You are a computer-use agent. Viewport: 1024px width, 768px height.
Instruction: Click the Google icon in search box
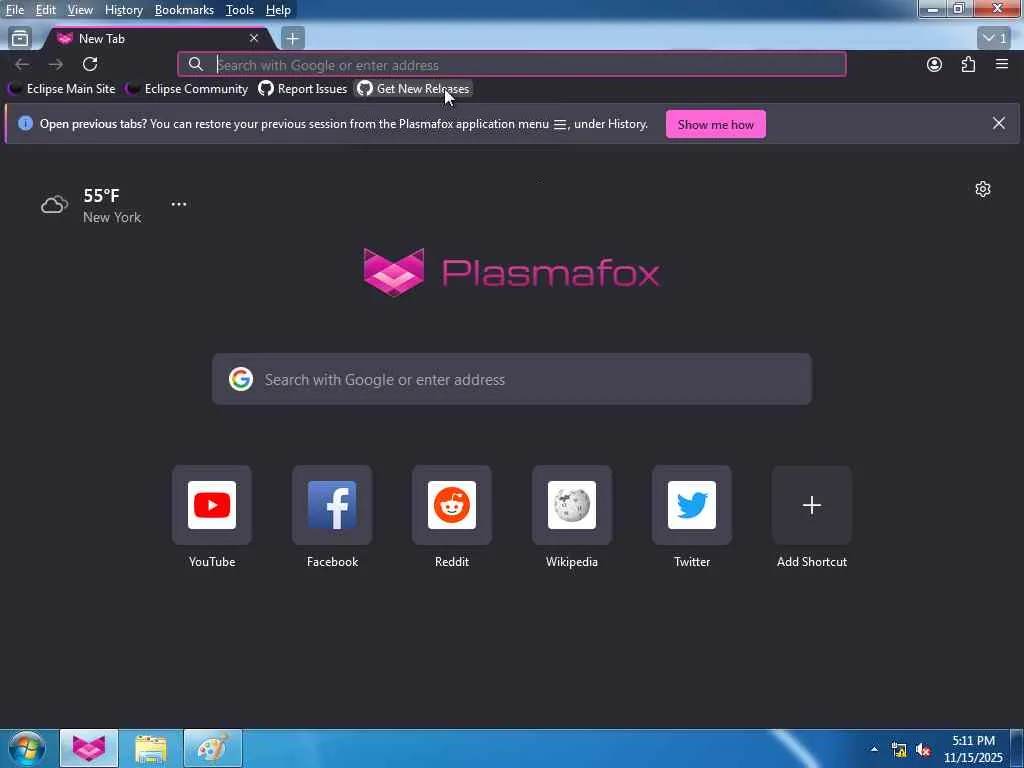[x=241, y=379]
